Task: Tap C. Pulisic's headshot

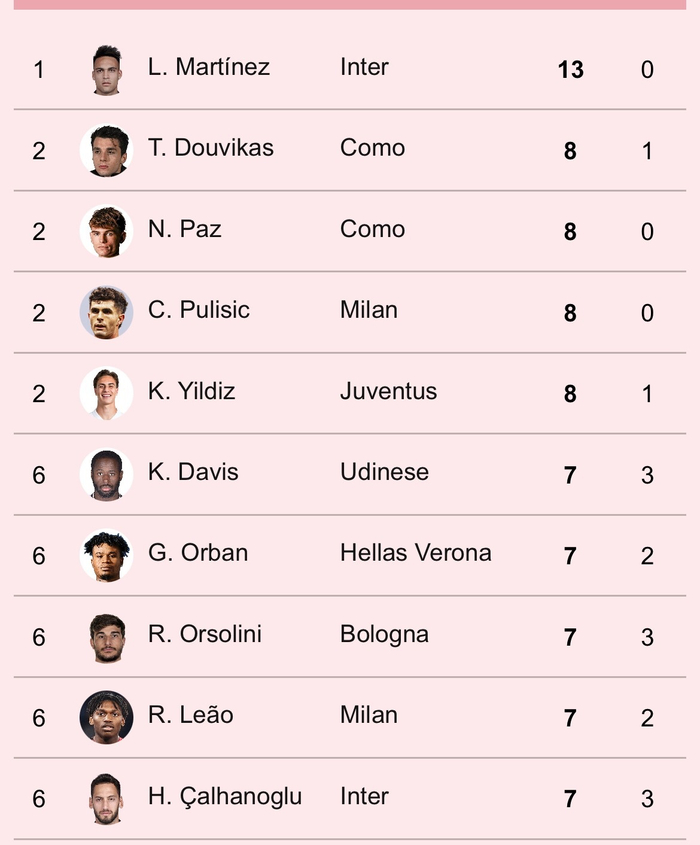Action: point(106,312)
